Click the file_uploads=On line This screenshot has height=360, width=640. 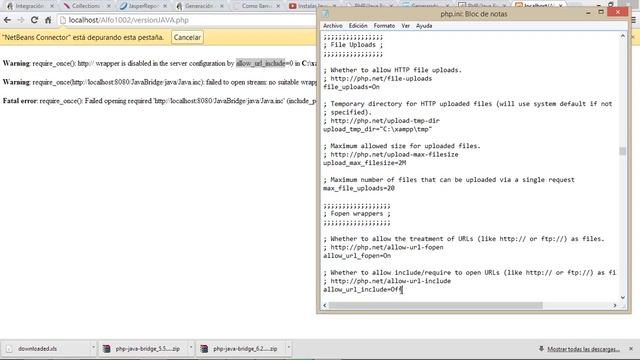click(x=351, y=87)
